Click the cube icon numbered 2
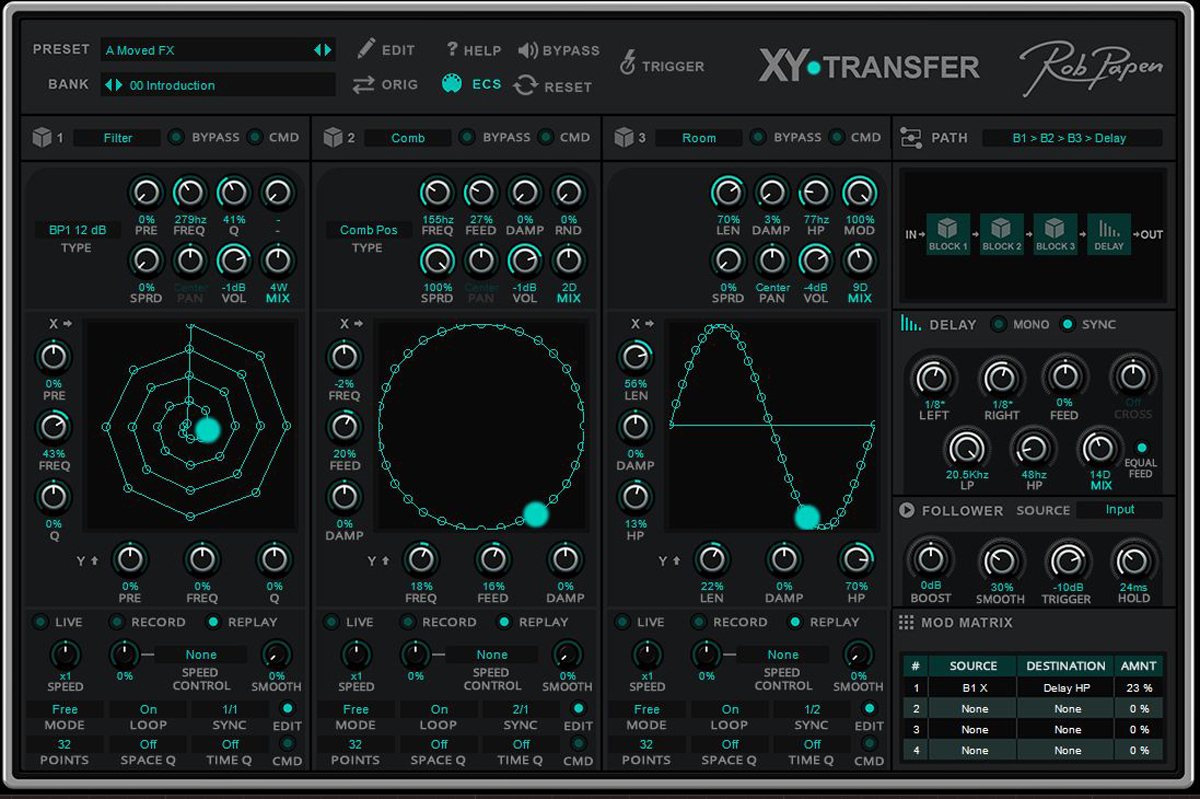Viewport: 1200px width, 799px height. 332,137
